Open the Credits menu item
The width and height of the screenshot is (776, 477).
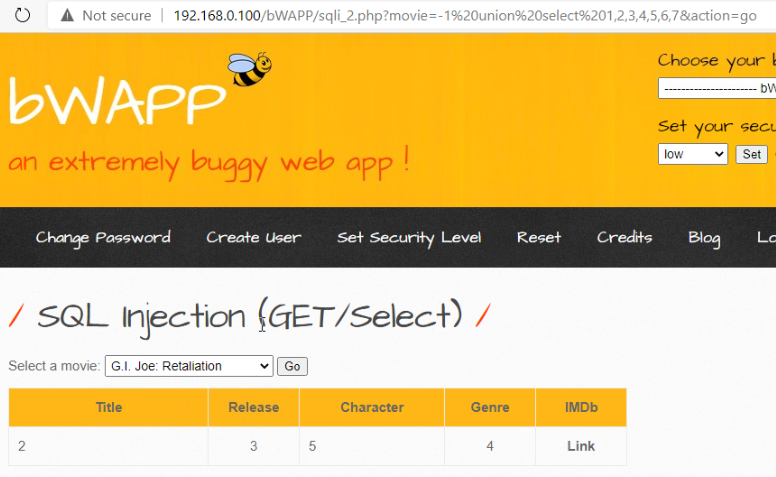[x=625, y=238]
